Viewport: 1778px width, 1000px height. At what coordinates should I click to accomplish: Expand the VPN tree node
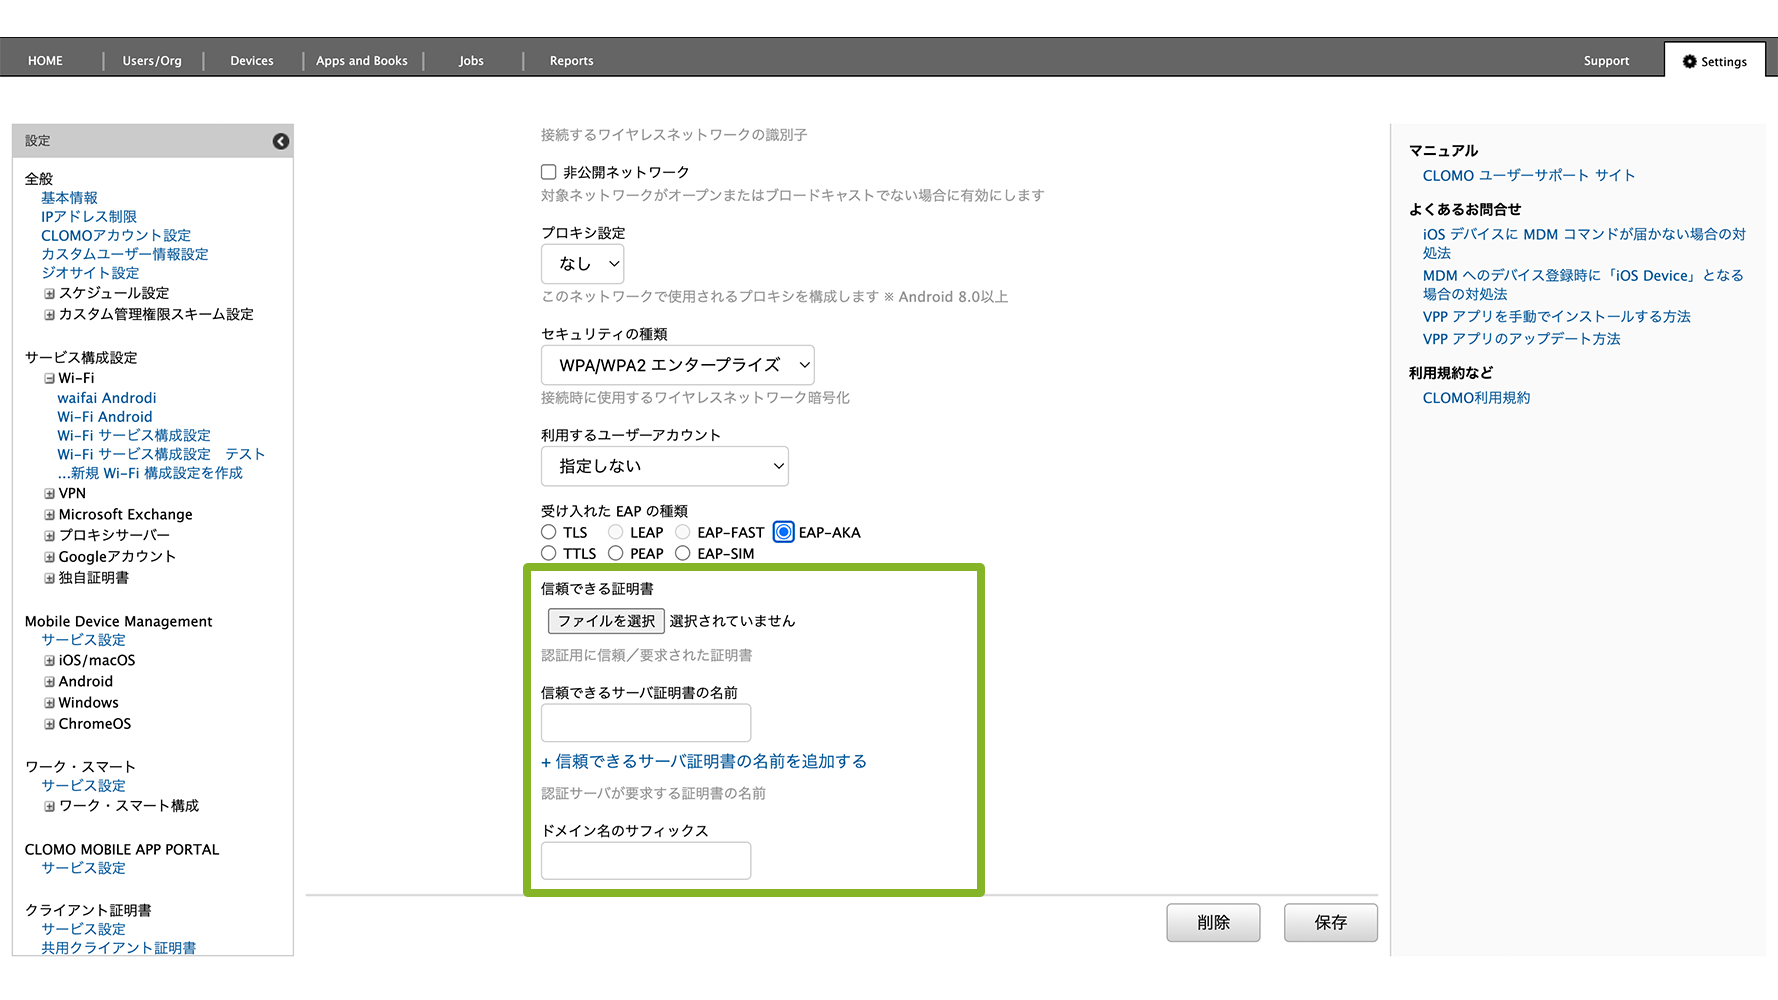click(49, 494)
